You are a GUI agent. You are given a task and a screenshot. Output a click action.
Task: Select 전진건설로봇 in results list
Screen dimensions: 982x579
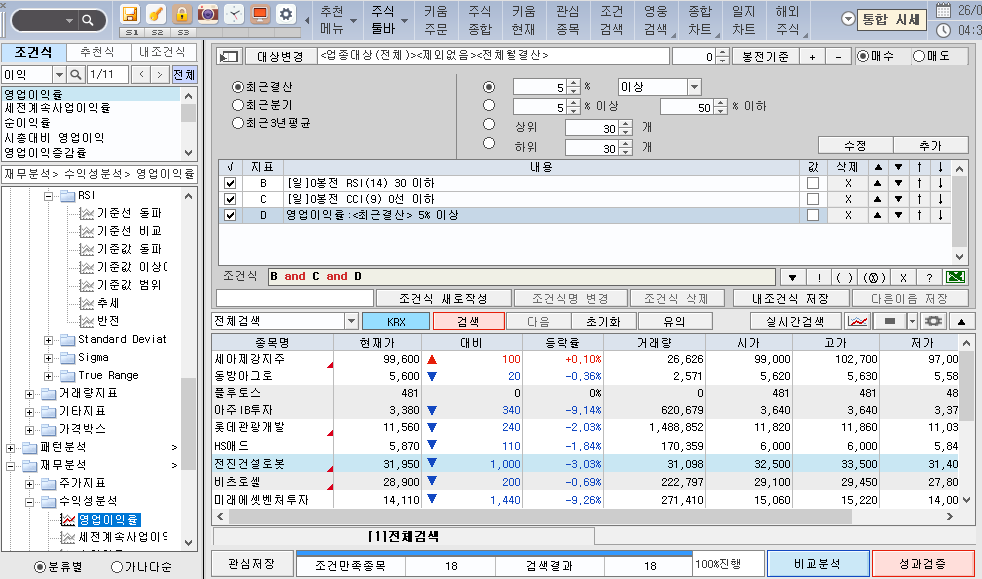tap(251, 464)
